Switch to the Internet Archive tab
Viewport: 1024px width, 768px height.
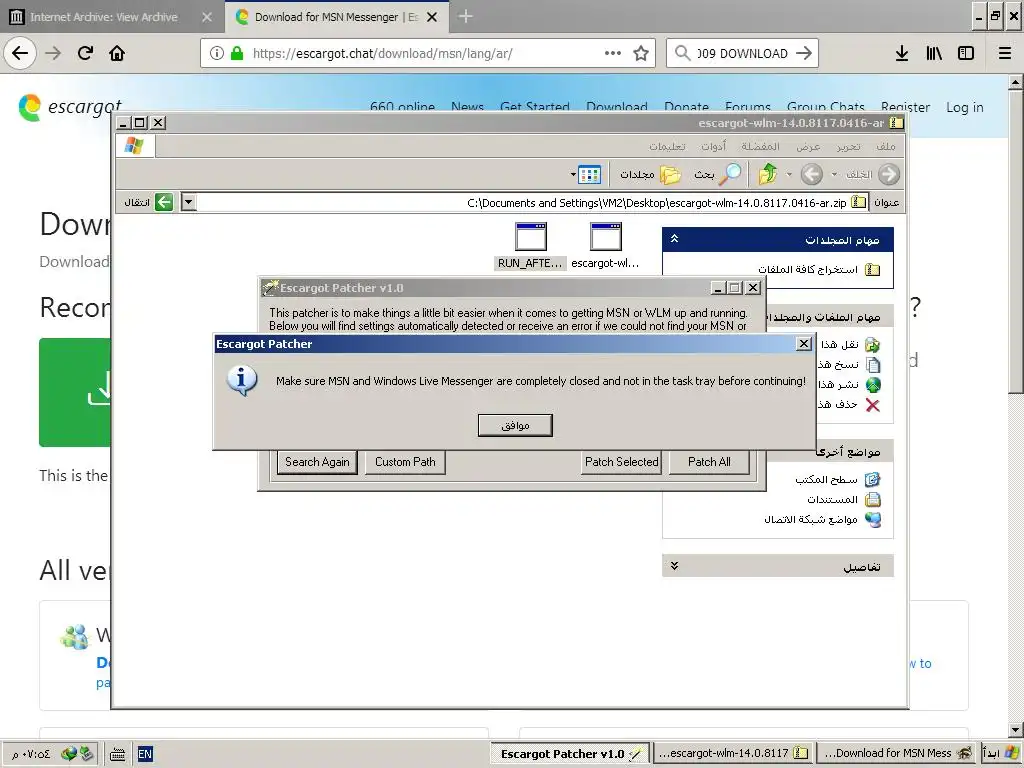(x=111, y=17)
